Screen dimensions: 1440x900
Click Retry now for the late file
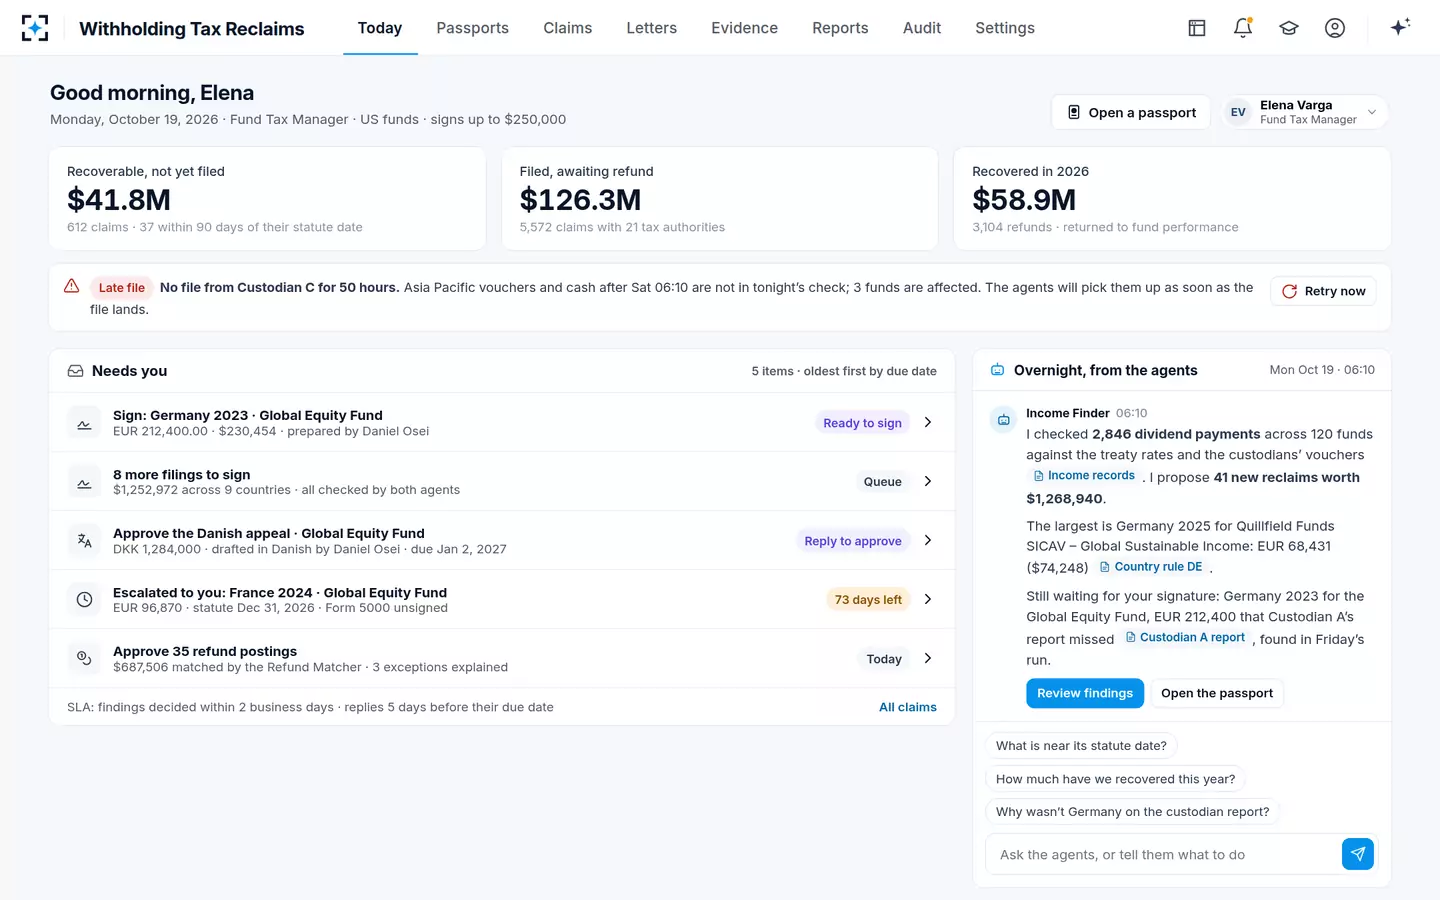pos(1323,291)
